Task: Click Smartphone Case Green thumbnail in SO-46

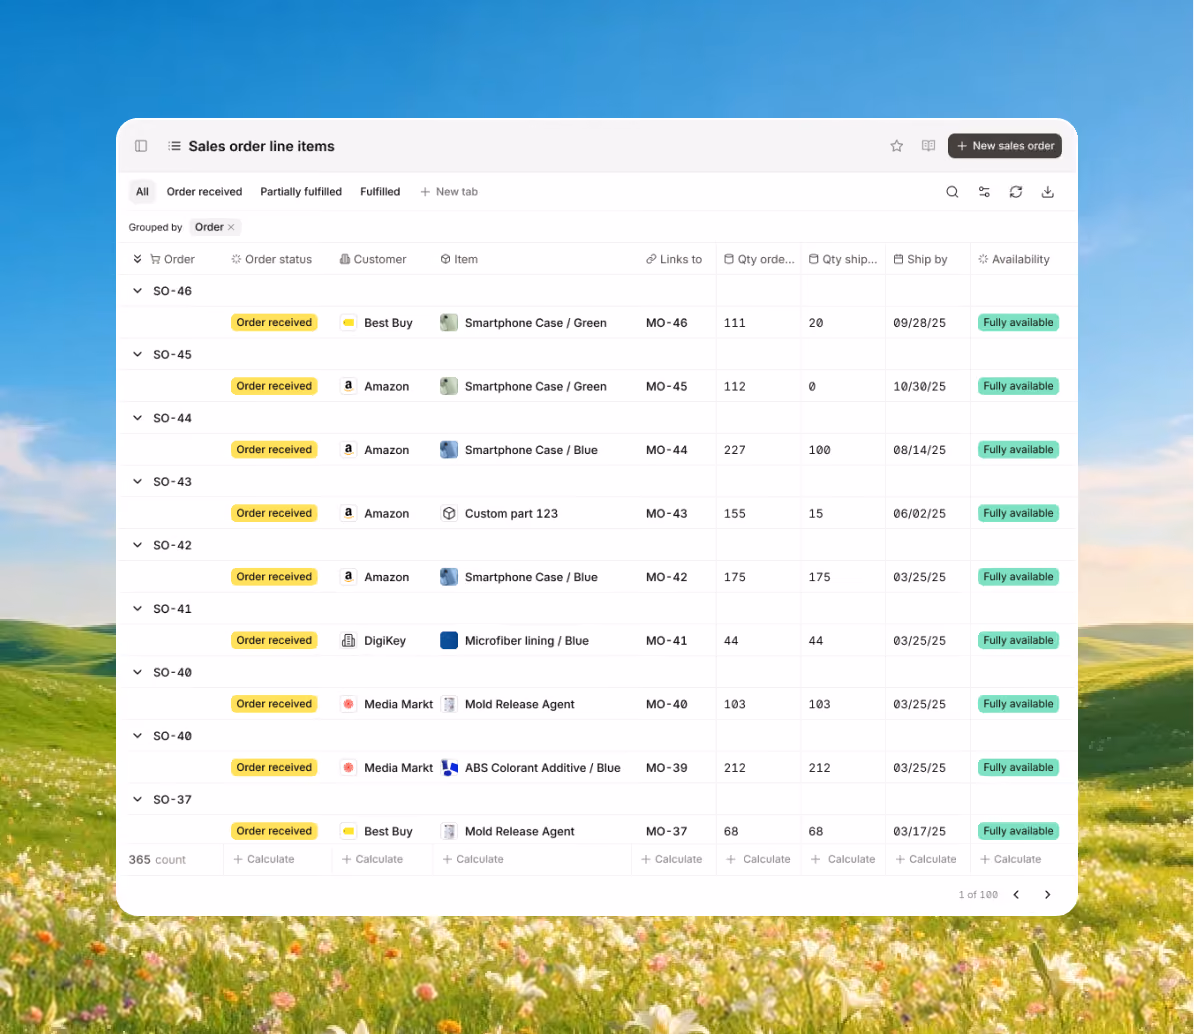Action: coord(449,323)
